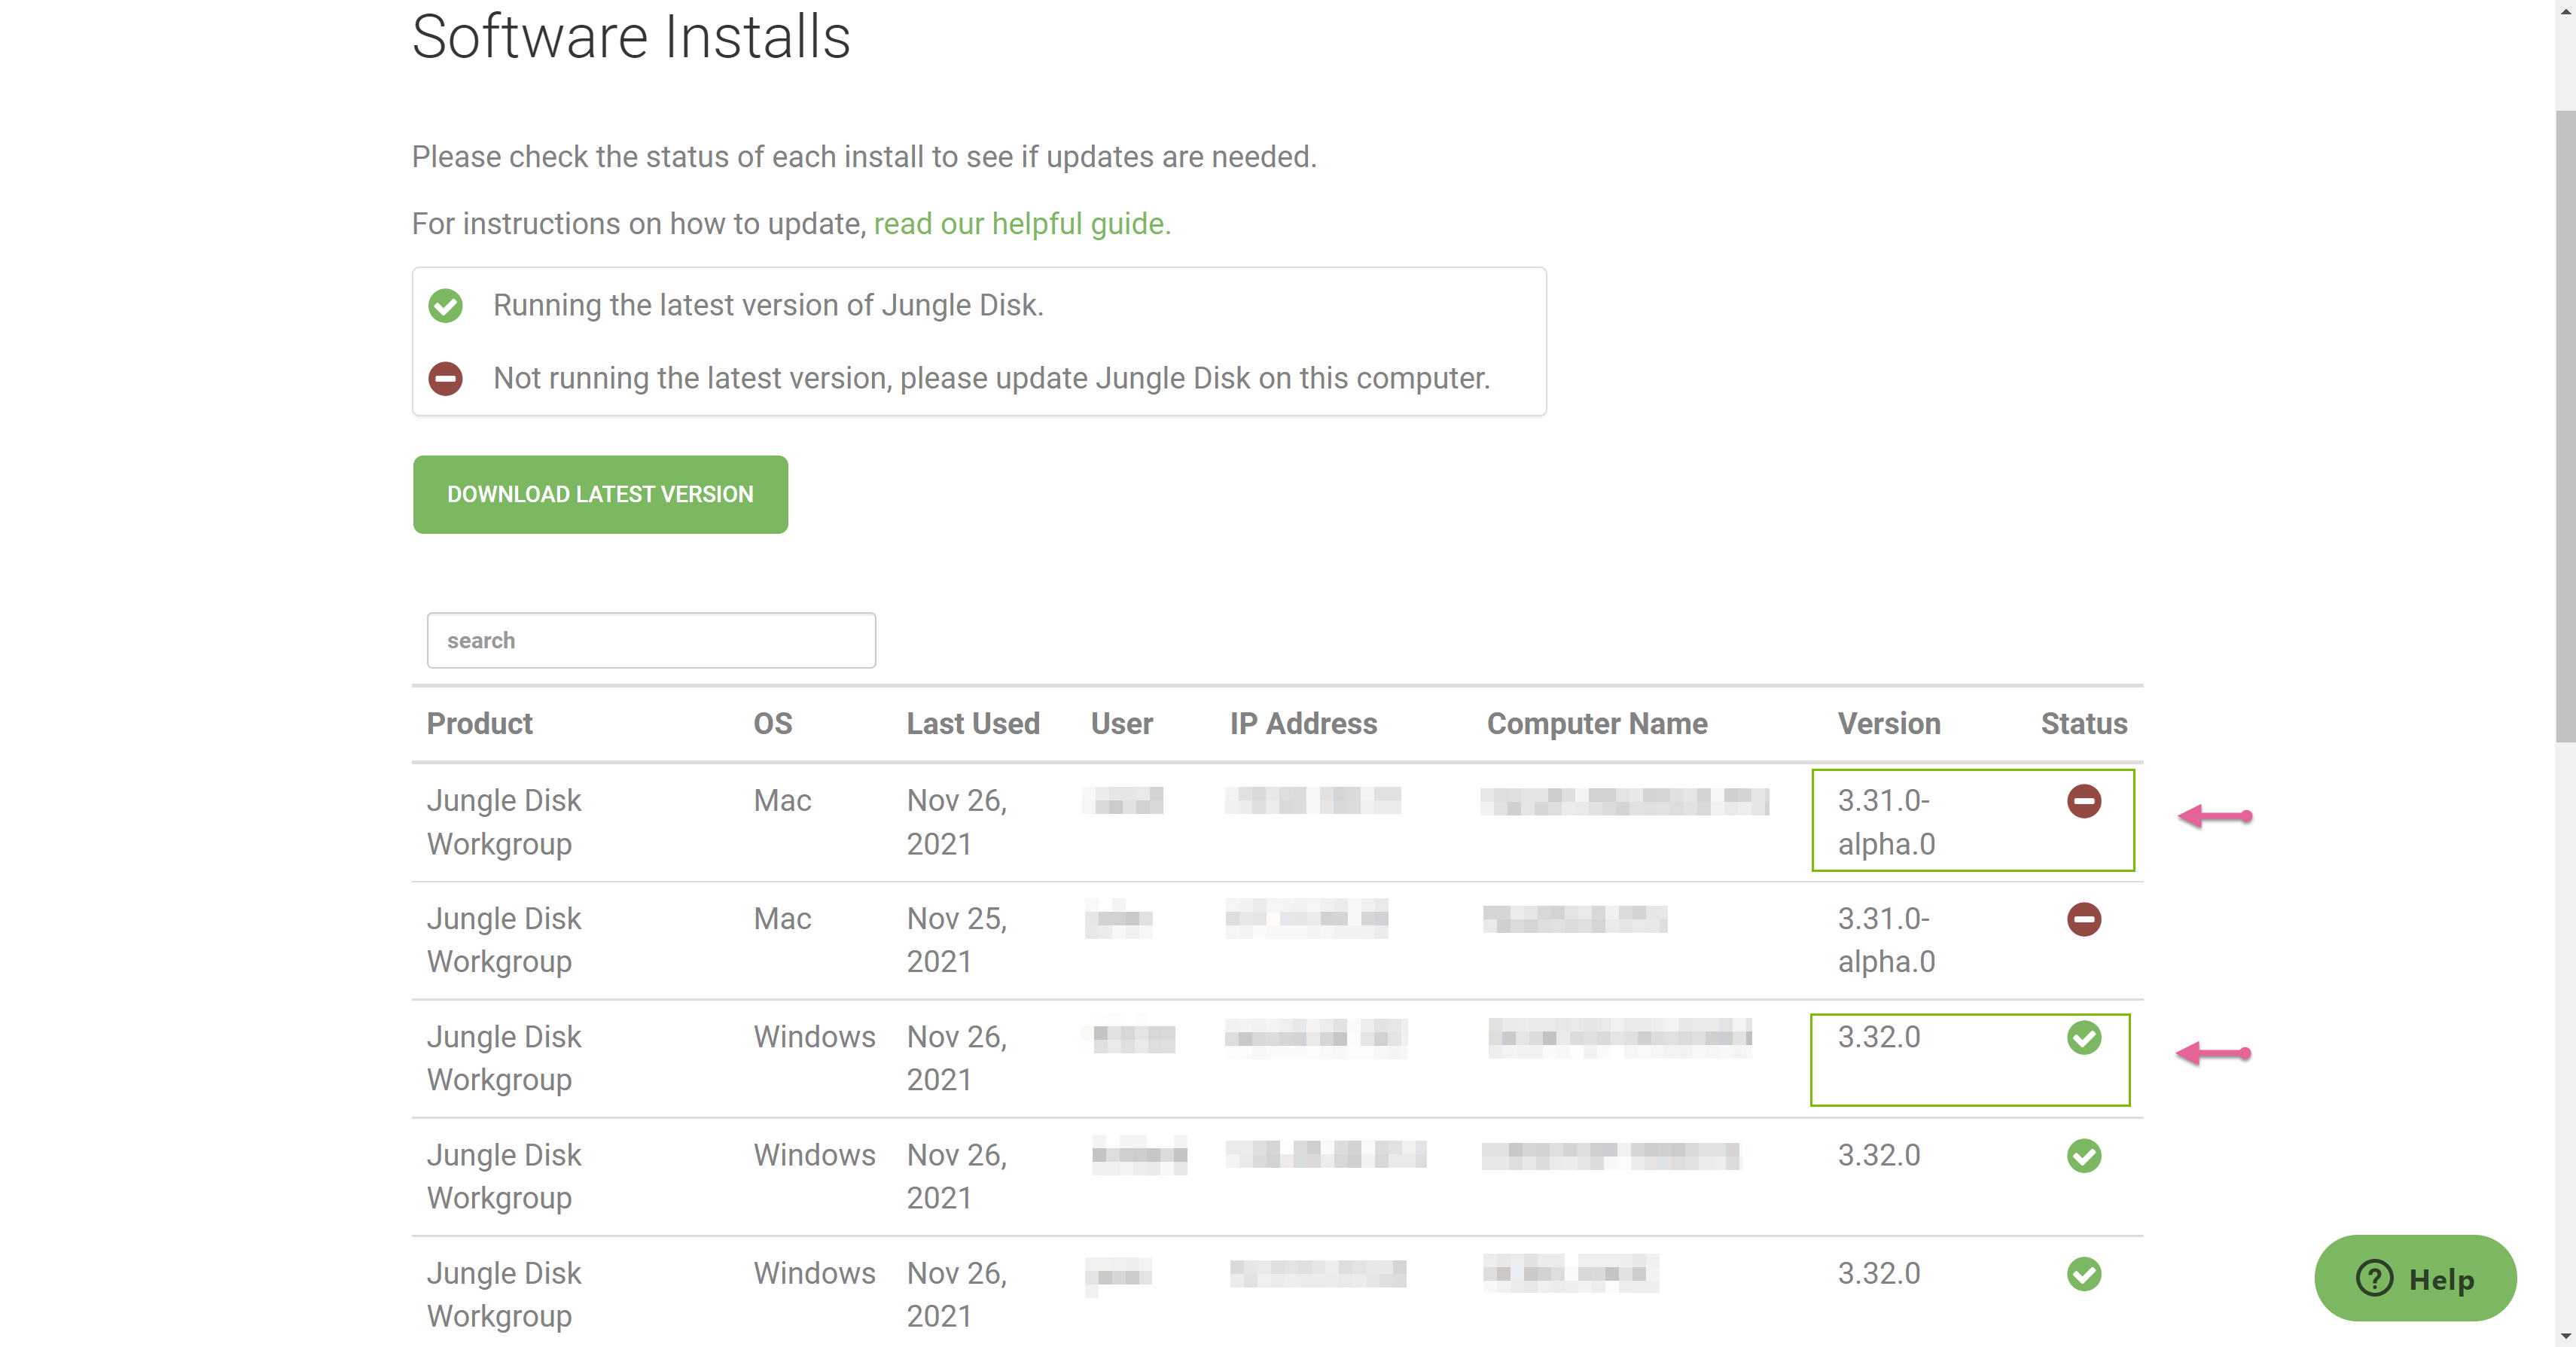Click 'Not running the latest version' legend text
The width and height of the screenshot is (2576, 1347).
point(991,378)
